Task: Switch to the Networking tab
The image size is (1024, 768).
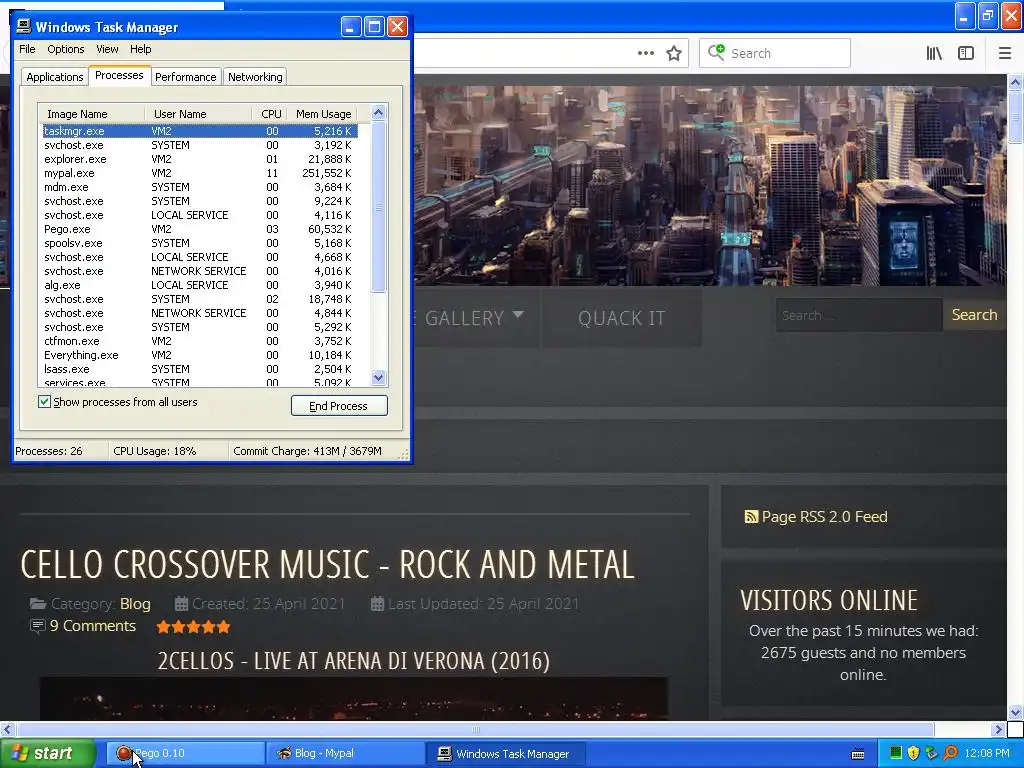Action: (x=255, y=77)
